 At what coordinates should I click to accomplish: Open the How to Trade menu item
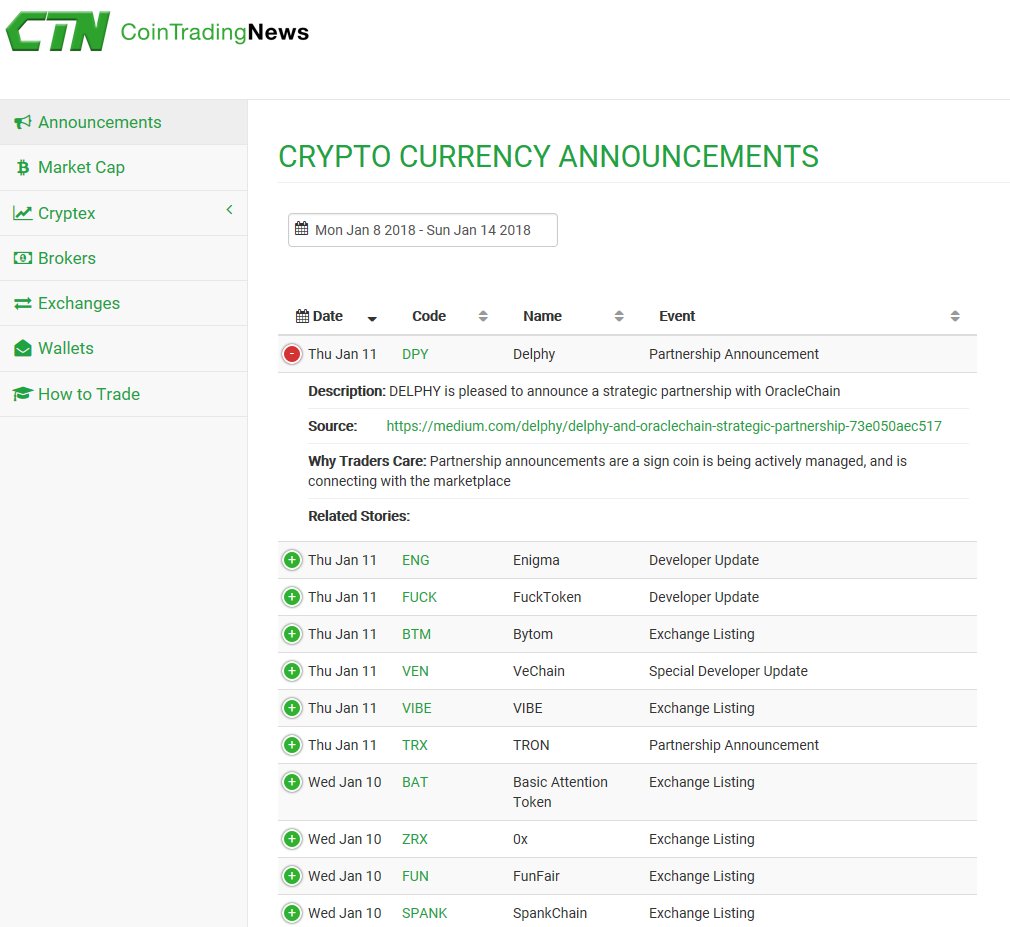point(124,394)
